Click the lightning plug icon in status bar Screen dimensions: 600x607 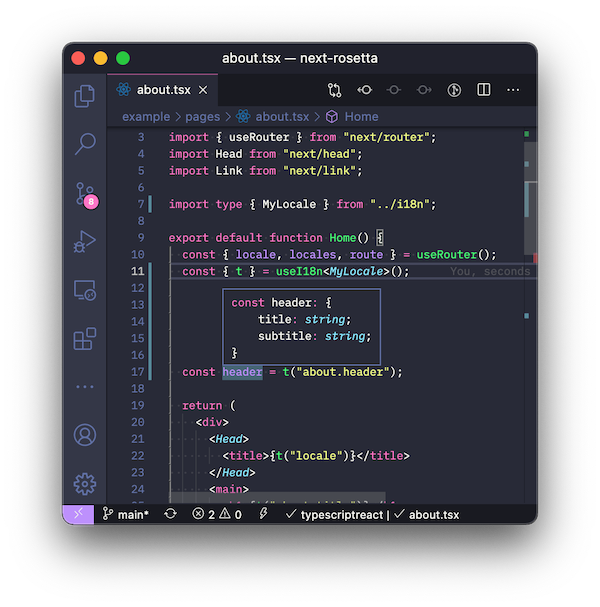click(x=264, y=514)
